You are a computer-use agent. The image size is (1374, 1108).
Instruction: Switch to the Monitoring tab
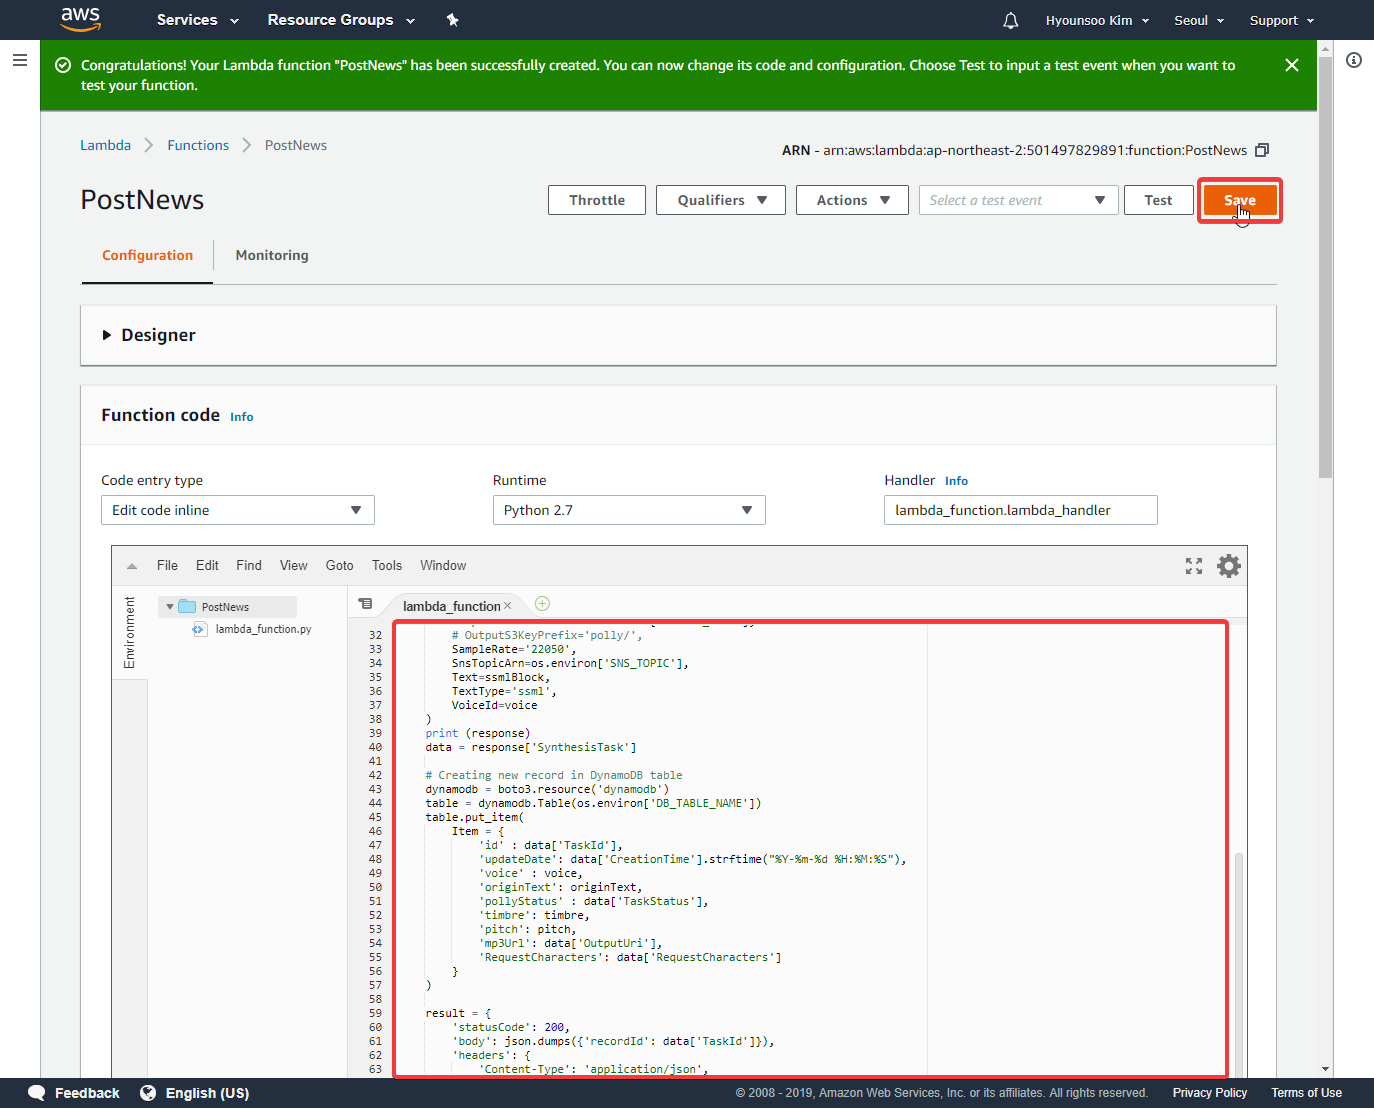pos(272,255)
